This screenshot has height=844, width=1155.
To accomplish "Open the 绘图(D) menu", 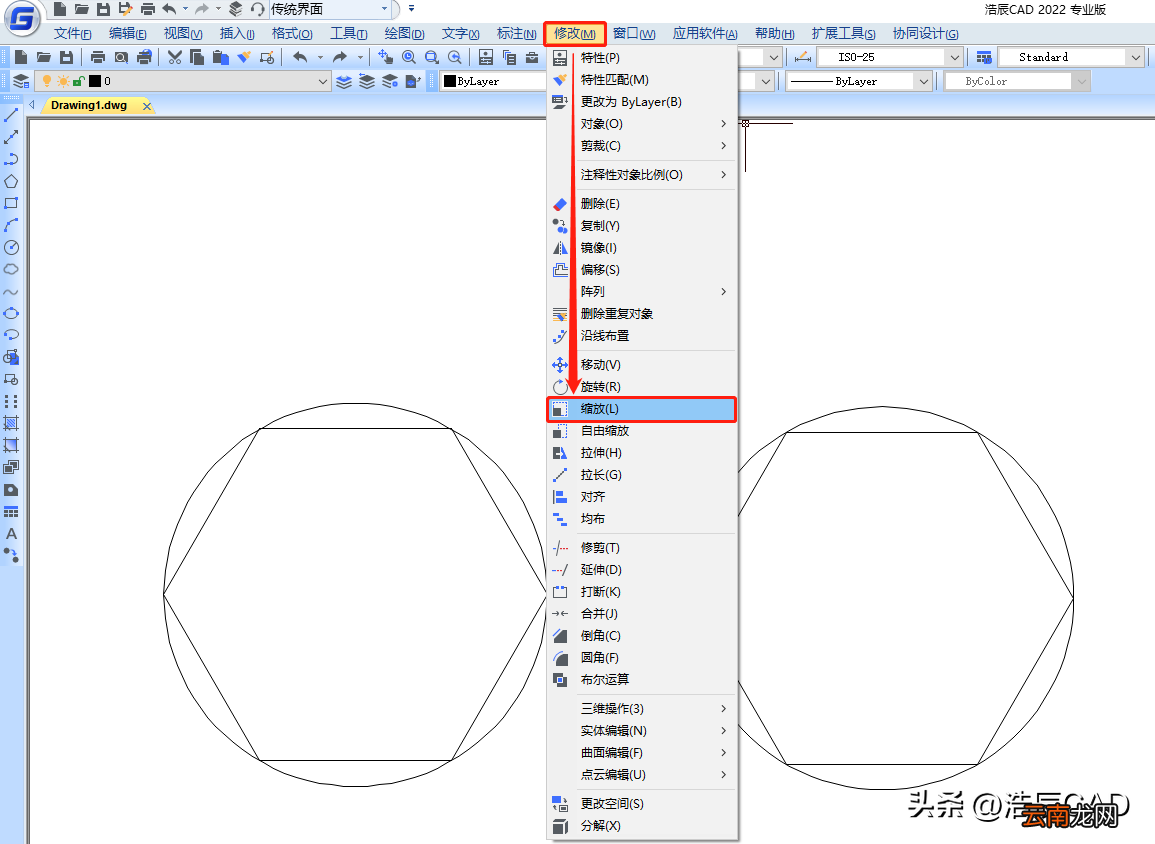I will click(x=404, y=34).
